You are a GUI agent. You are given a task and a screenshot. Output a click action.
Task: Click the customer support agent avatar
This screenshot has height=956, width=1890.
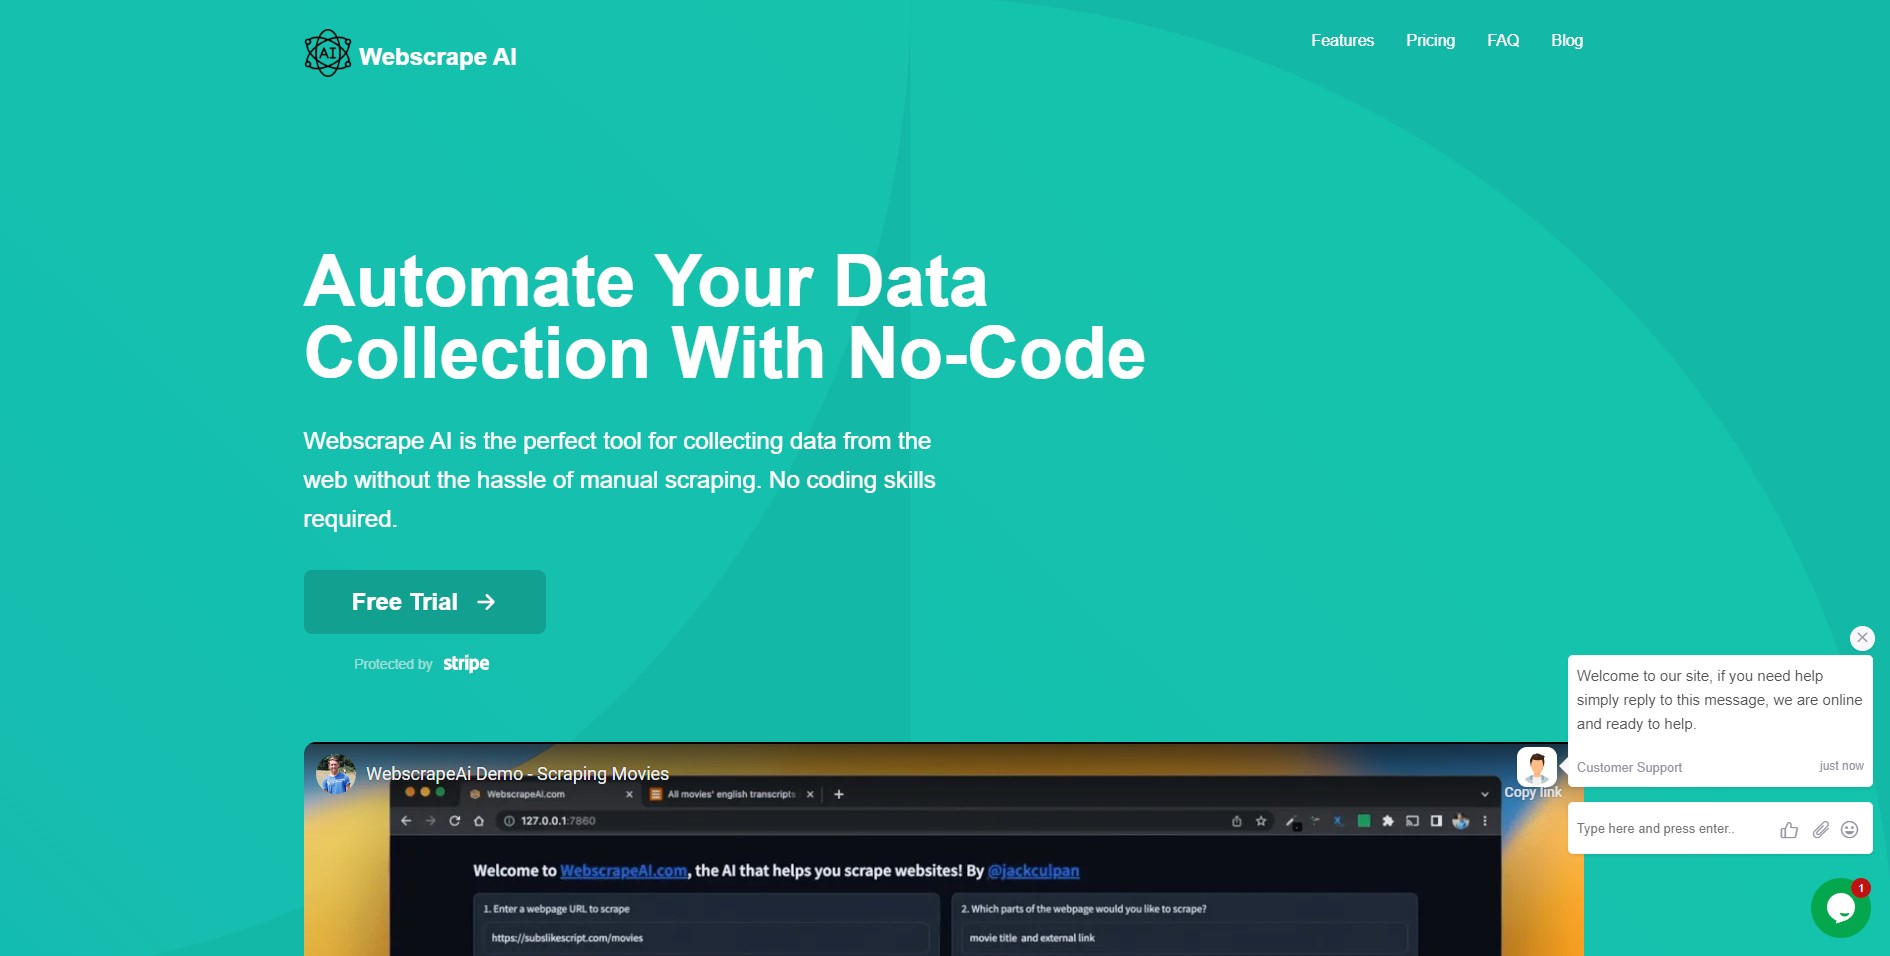point(1537,767)
